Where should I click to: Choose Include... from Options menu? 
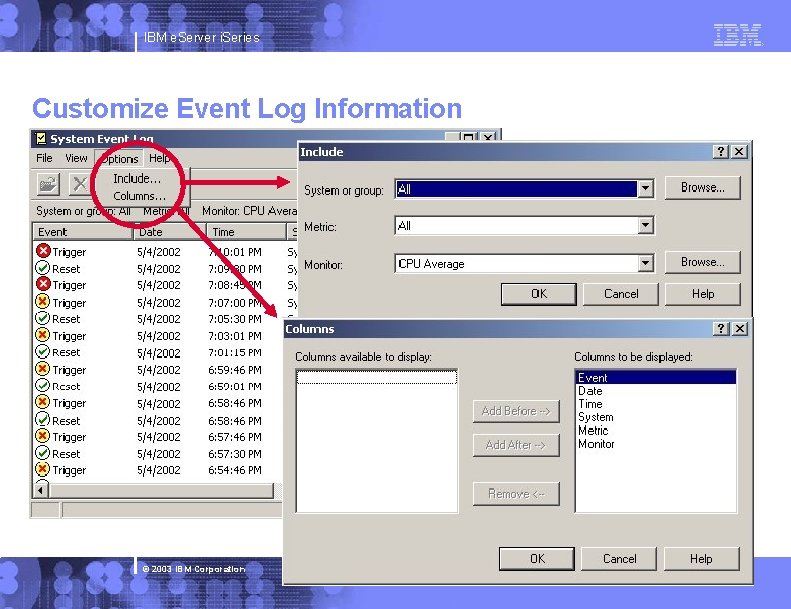(137, 179)
